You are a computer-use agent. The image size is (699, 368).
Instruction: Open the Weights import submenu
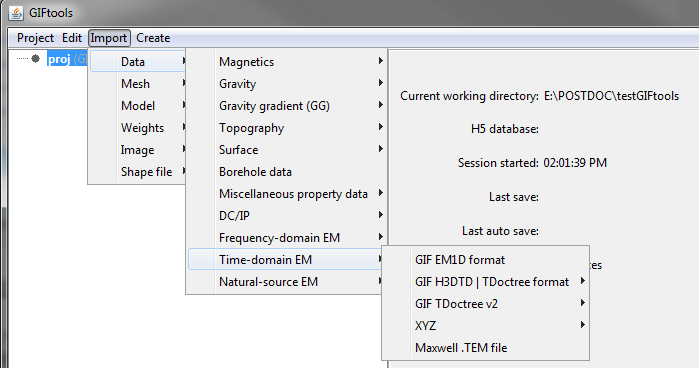(x=138, y=128)
